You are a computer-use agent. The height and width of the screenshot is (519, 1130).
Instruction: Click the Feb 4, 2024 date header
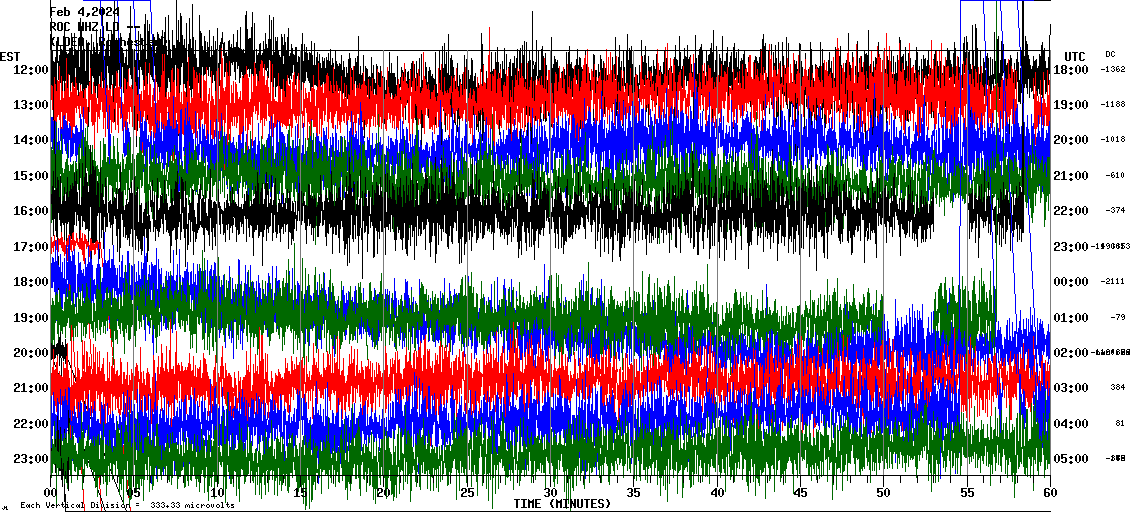[x=84, y=12]
